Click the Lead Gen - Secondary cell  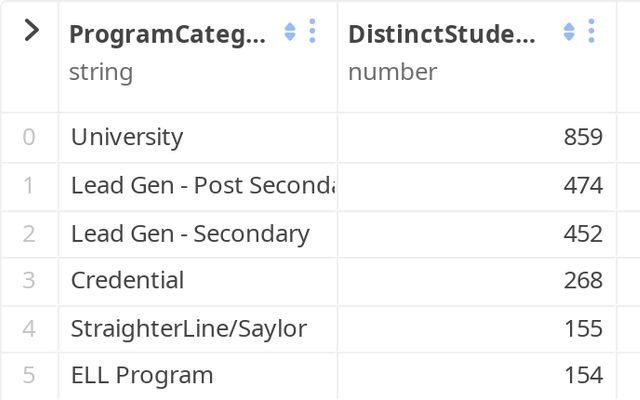190,233
